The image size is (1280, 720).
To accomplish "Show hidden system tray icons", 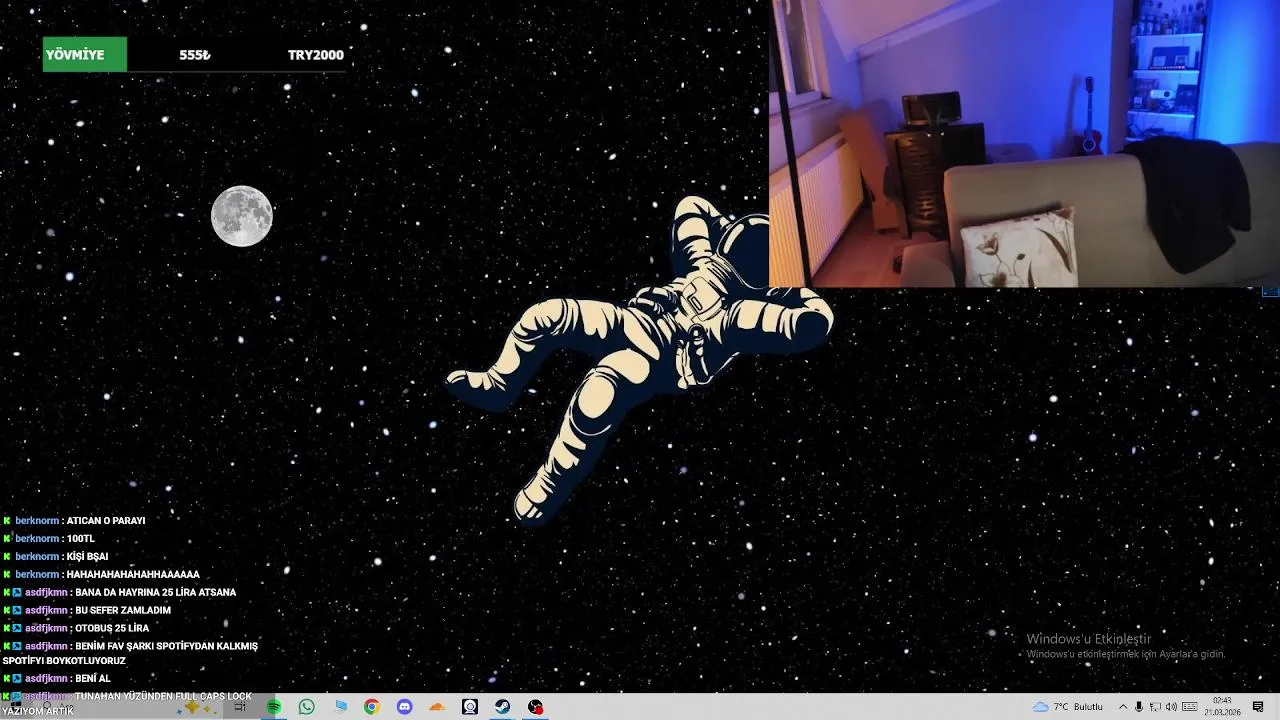I will coord(1122,707).
